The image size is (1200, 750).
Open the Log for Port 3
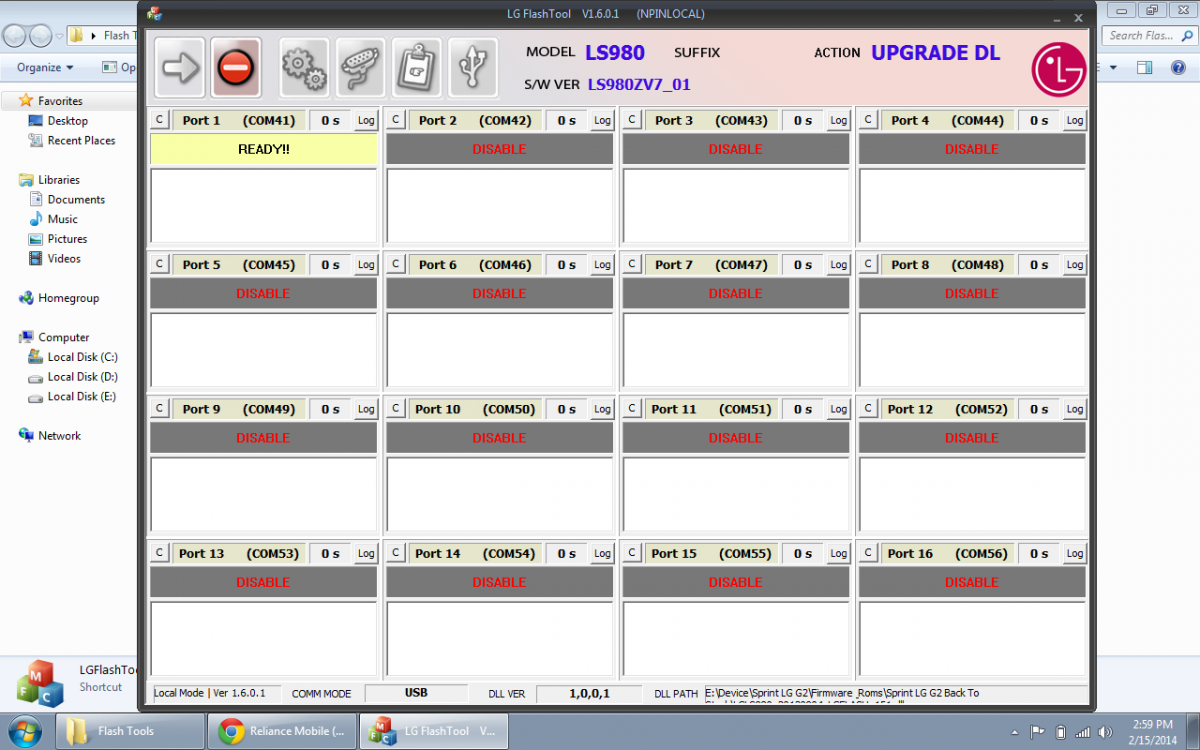[x=838, y=120]
